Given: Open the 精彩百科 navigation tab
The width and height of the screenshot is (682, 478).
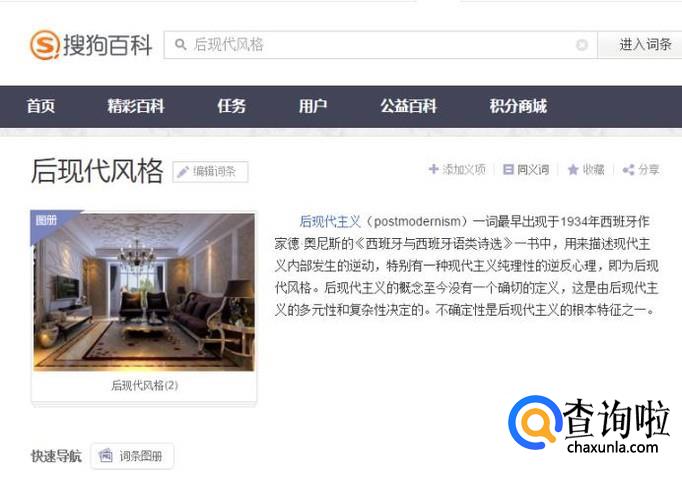Looking at the screenshot, I should click(136, 106).
